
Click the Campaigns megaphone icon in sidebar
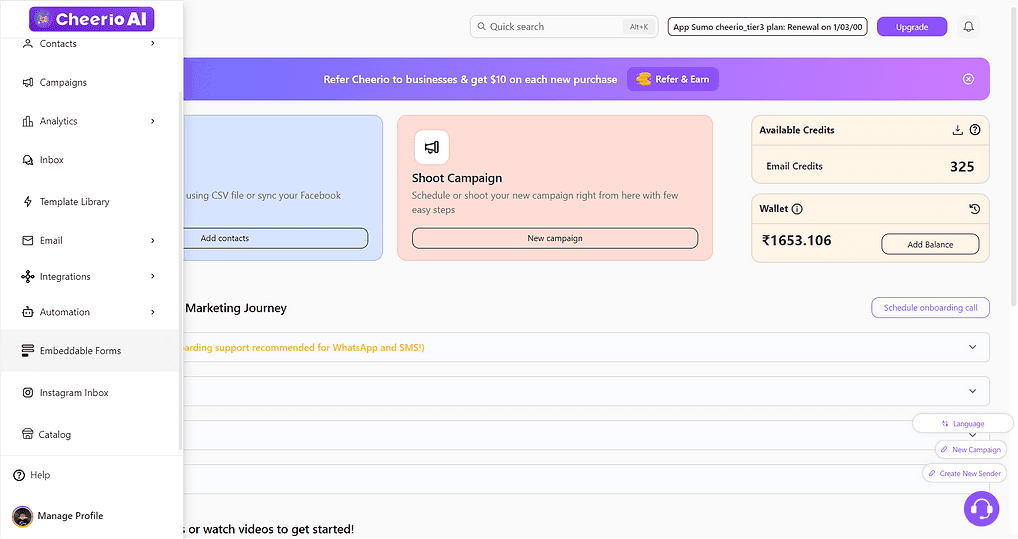pos(27,82)
